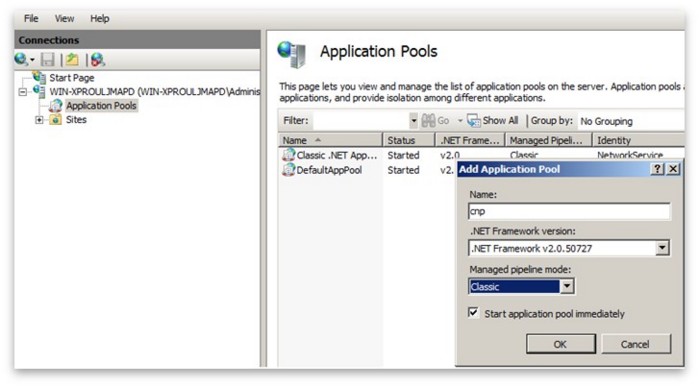699x387 pixels.
Task: Sort by the .NET Frame... column header
Action: tap(470, 140)
